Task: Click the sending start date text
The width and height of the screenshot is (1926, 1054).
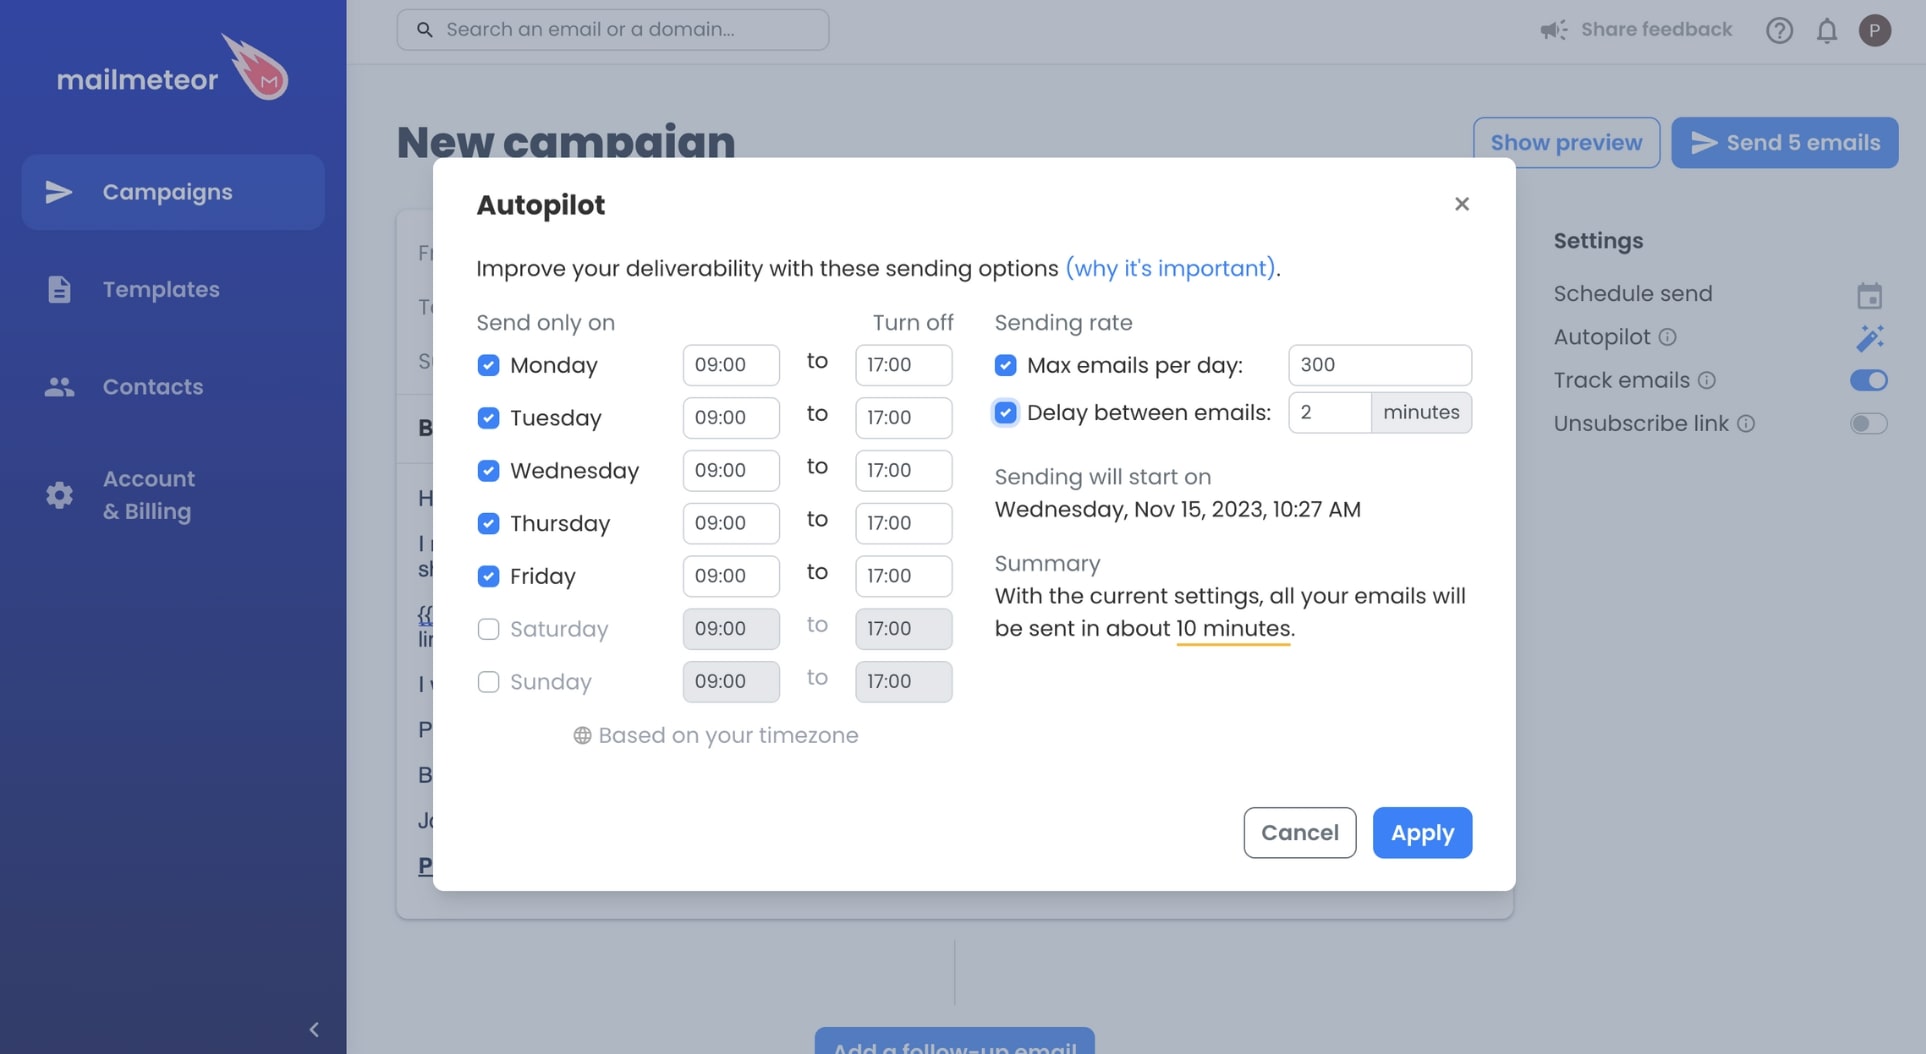Action: 1177,509
